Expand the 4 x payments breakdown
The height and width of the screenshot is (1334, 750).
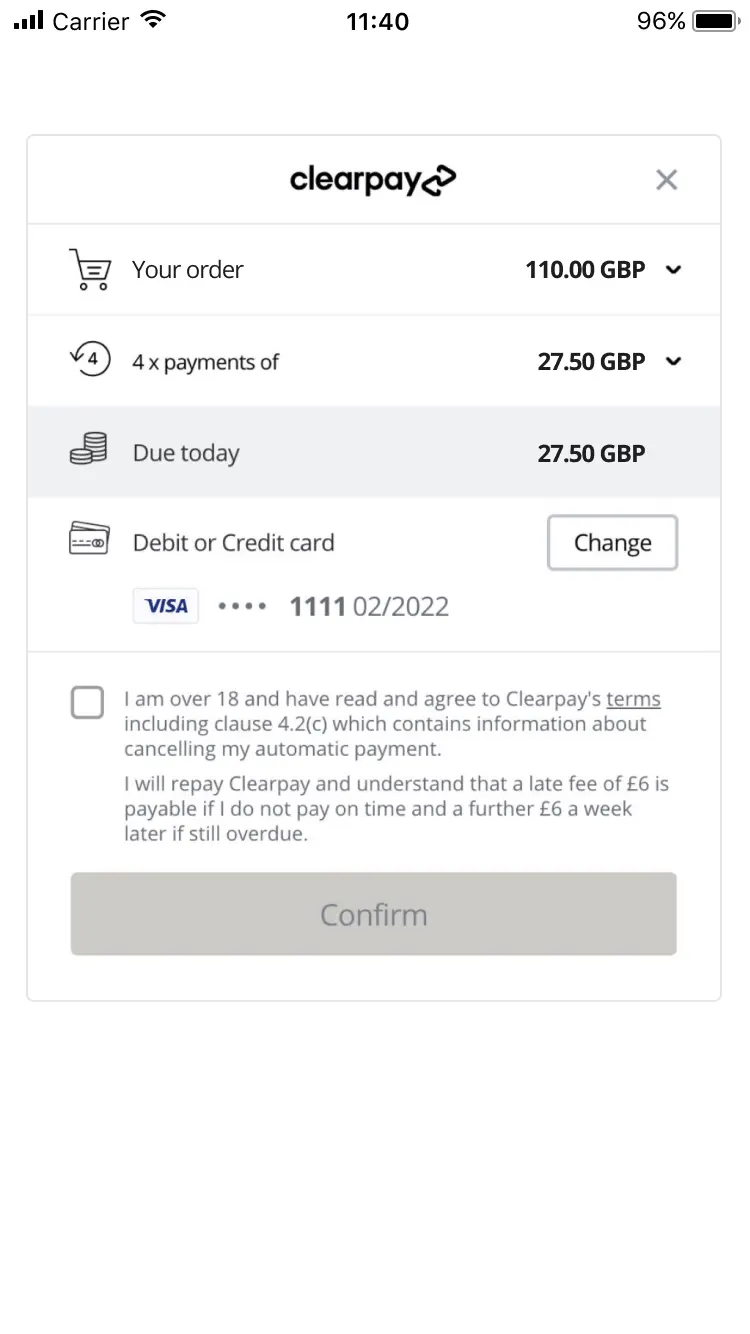click(673, 361)
